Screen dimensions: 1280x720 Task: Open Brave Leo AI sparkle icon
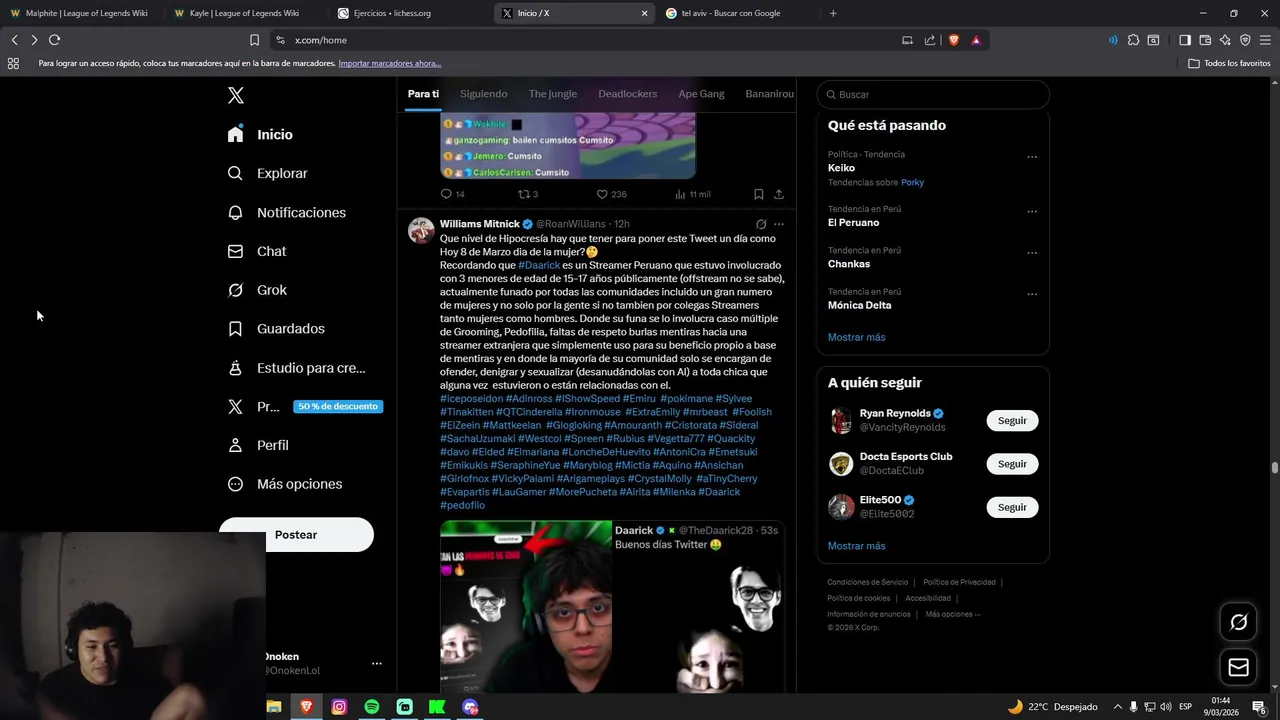click(1225, 40)
